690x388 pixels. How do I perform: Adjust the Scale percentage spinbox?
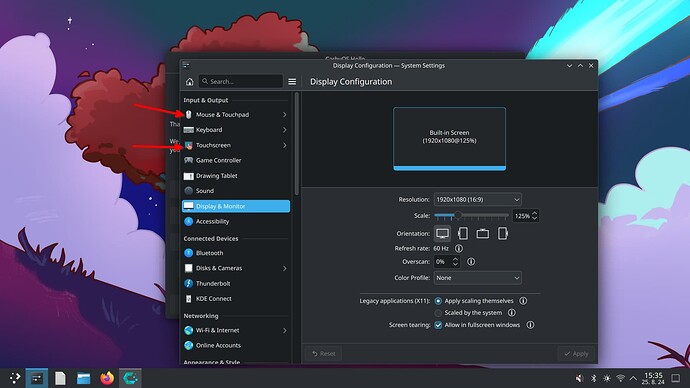[525, 216]
